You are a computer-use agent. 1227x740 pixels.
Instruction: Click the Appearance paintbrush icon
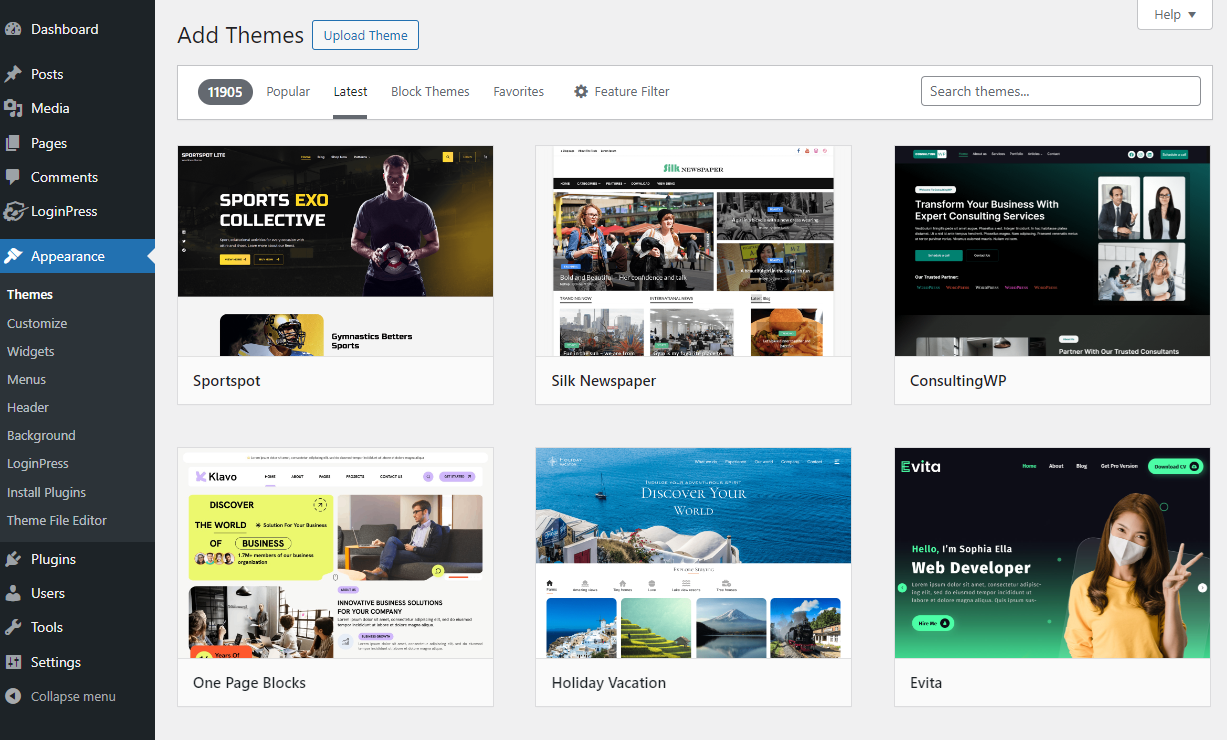click(x=13, y=256)
